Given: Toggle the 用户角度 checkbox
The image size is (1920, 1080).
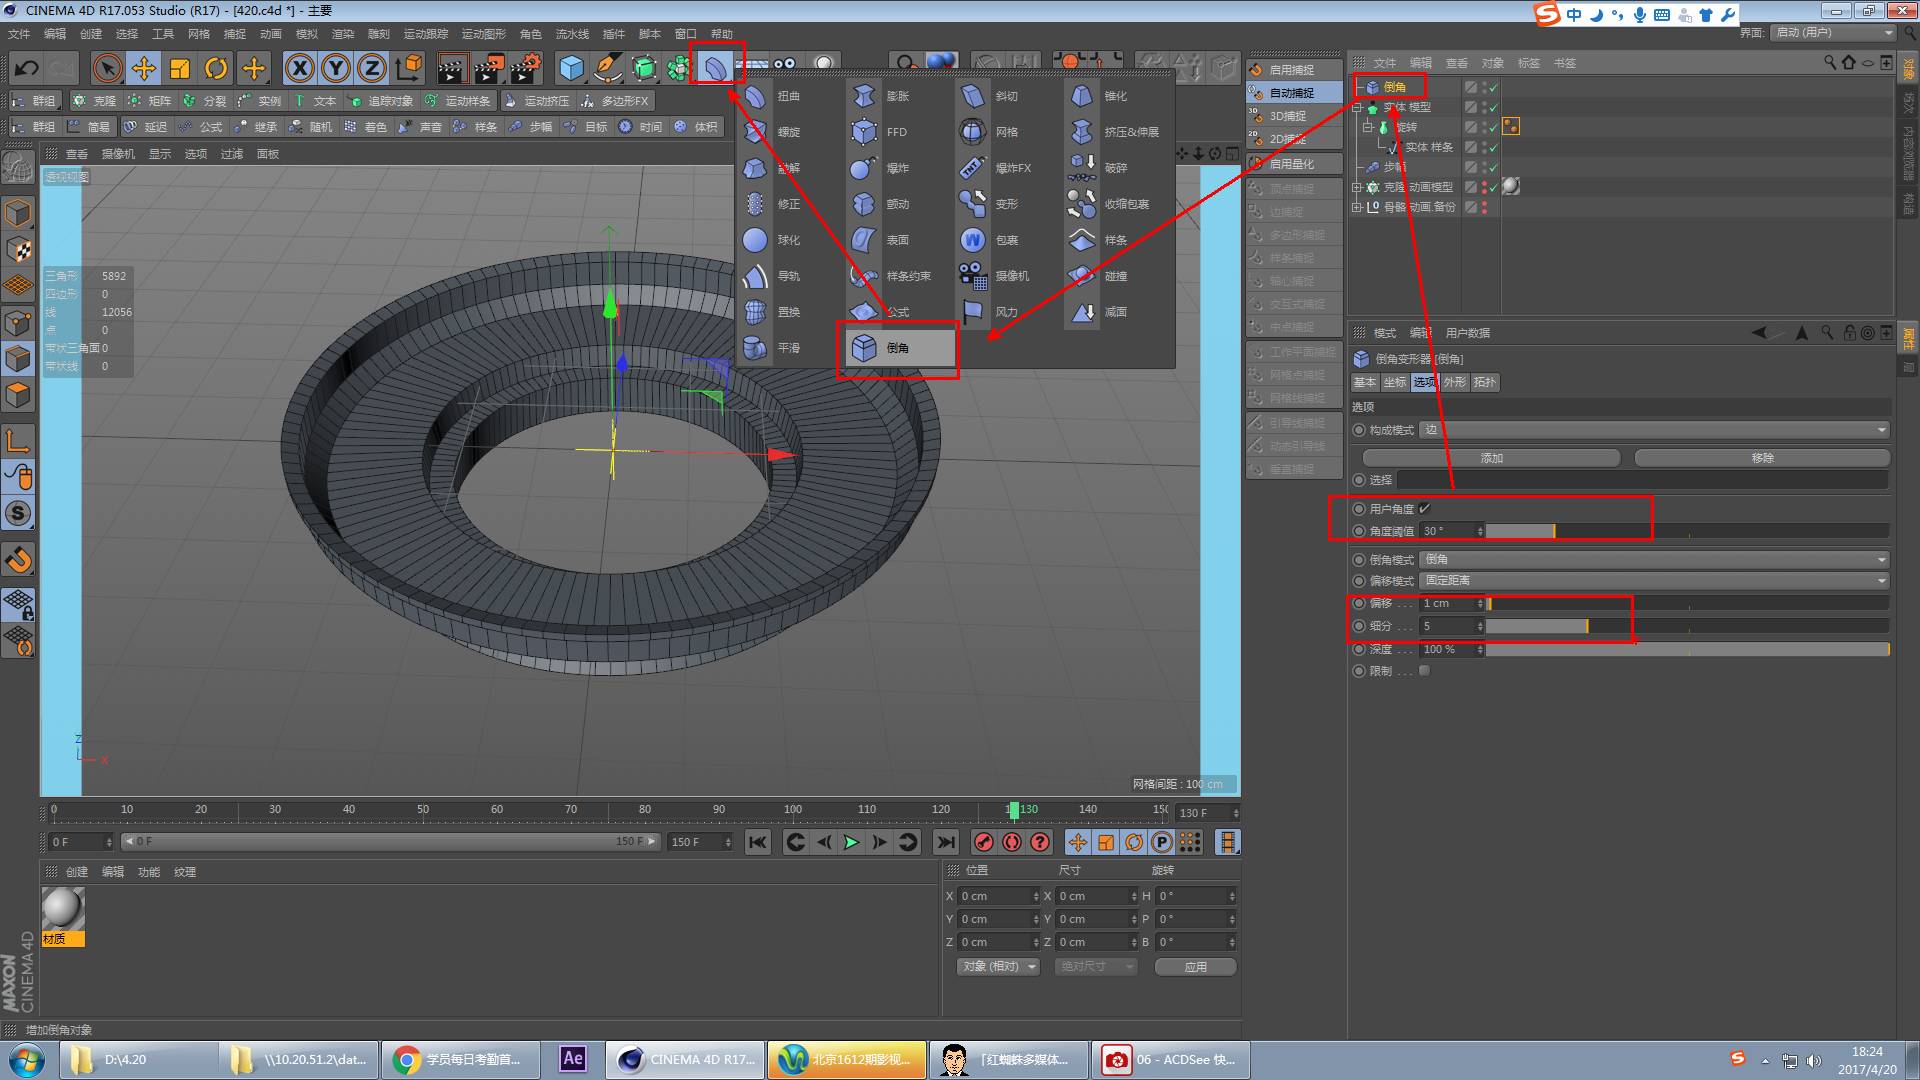Looking at the screenshot, I should (x=1424, y=509).
